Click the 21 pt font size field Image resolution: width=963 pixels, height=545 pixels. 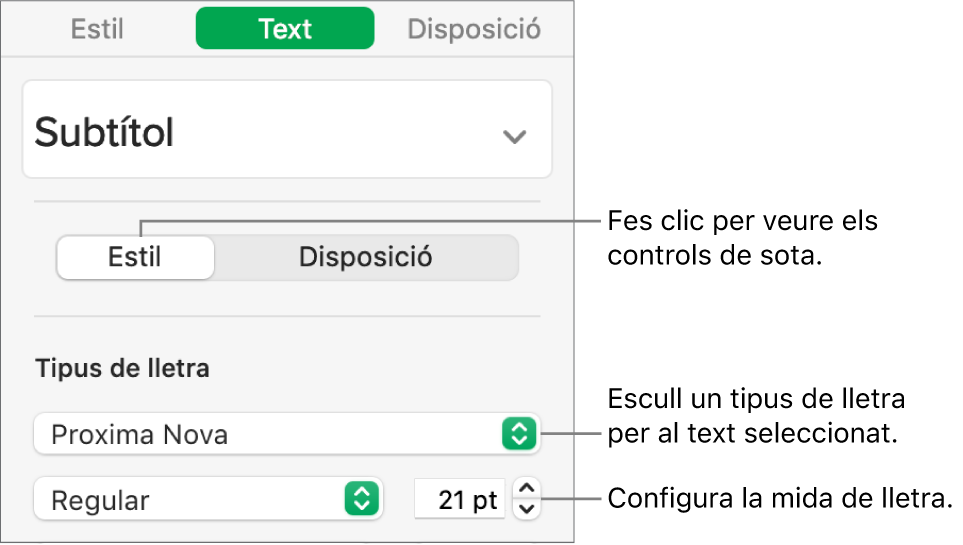tap(459, 498)
